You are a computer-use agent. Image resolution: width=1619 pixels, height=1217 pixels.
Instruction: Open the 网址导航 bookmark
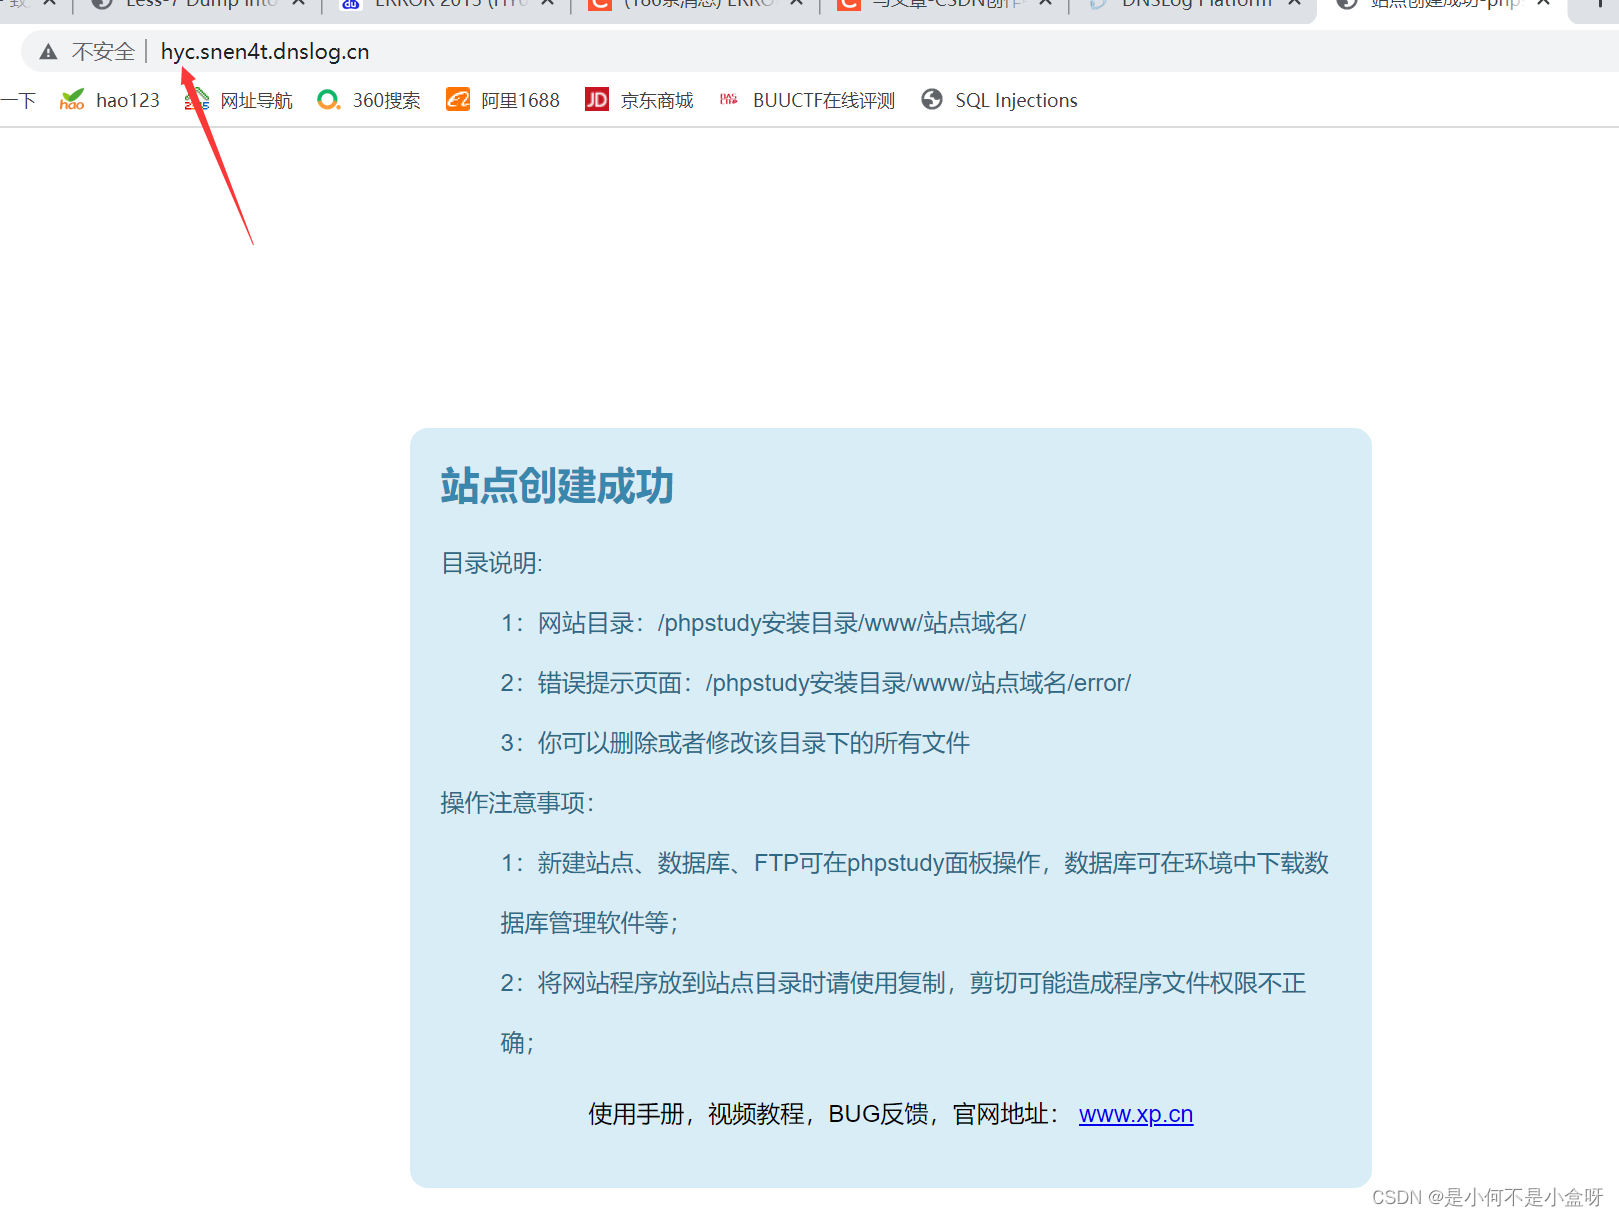pyautogui.click(x=239, y=100)
